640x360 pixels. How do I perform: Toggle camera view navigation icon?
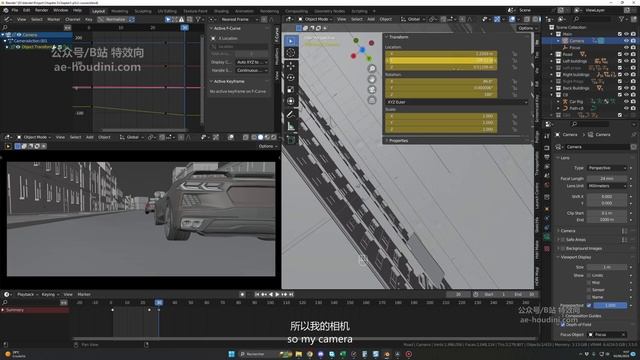coord(371,90)
